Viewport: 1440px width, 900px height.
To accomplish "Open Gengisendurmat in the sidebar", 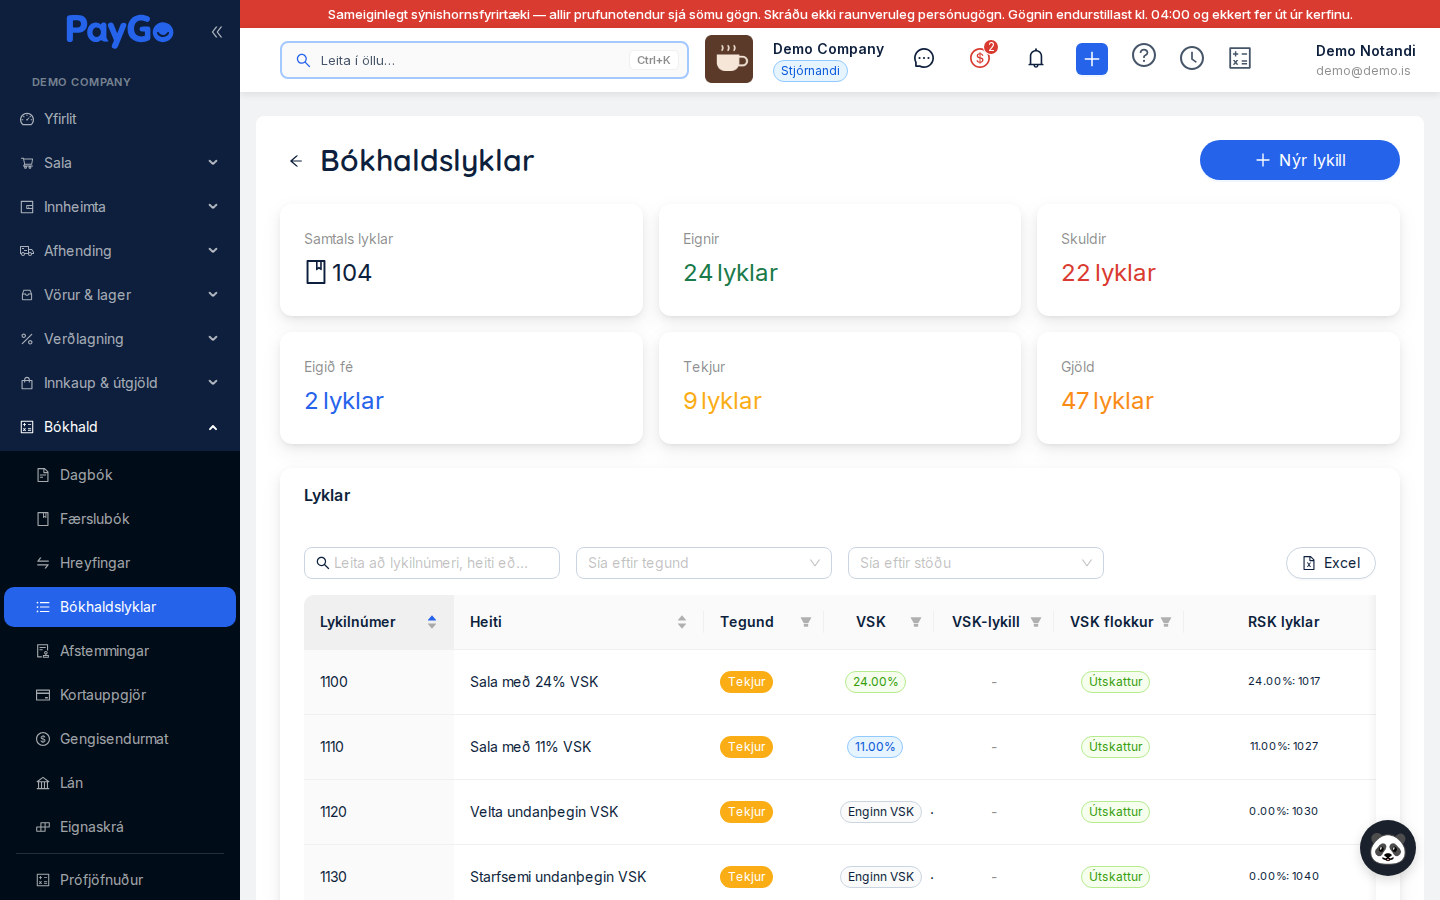I will (120, 739).
